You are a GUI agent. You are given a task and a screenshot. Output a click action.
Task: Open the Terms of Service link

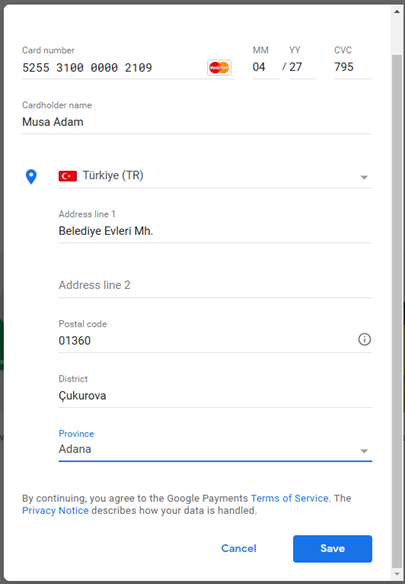289,498
